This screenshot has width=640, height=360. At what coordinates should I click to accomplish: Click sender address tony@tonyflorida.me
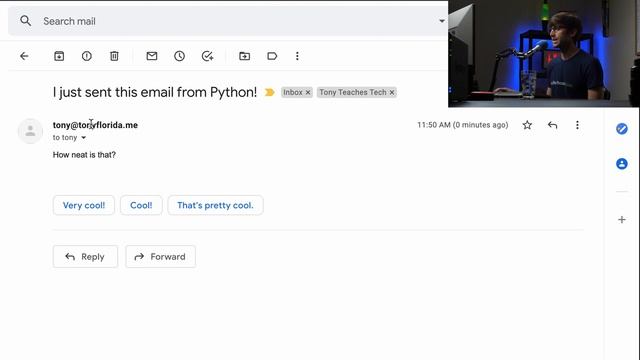coord(95,125)
